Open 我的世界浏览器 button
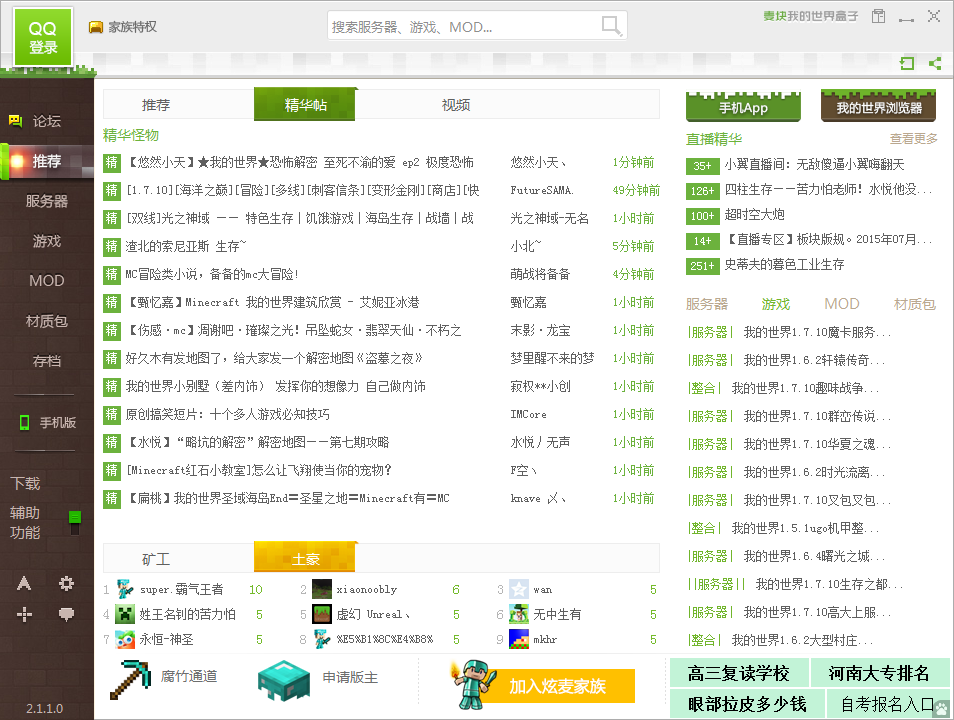 coord(879,107)
